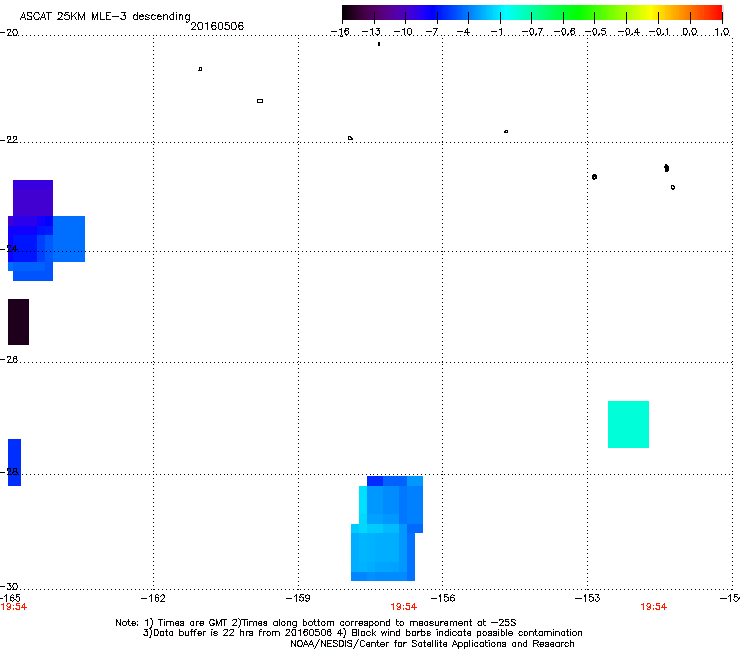Click the -159 longitude axis label
Viewport: 740px width, 650px height.
pyautogui.click(x=298, y=599)
